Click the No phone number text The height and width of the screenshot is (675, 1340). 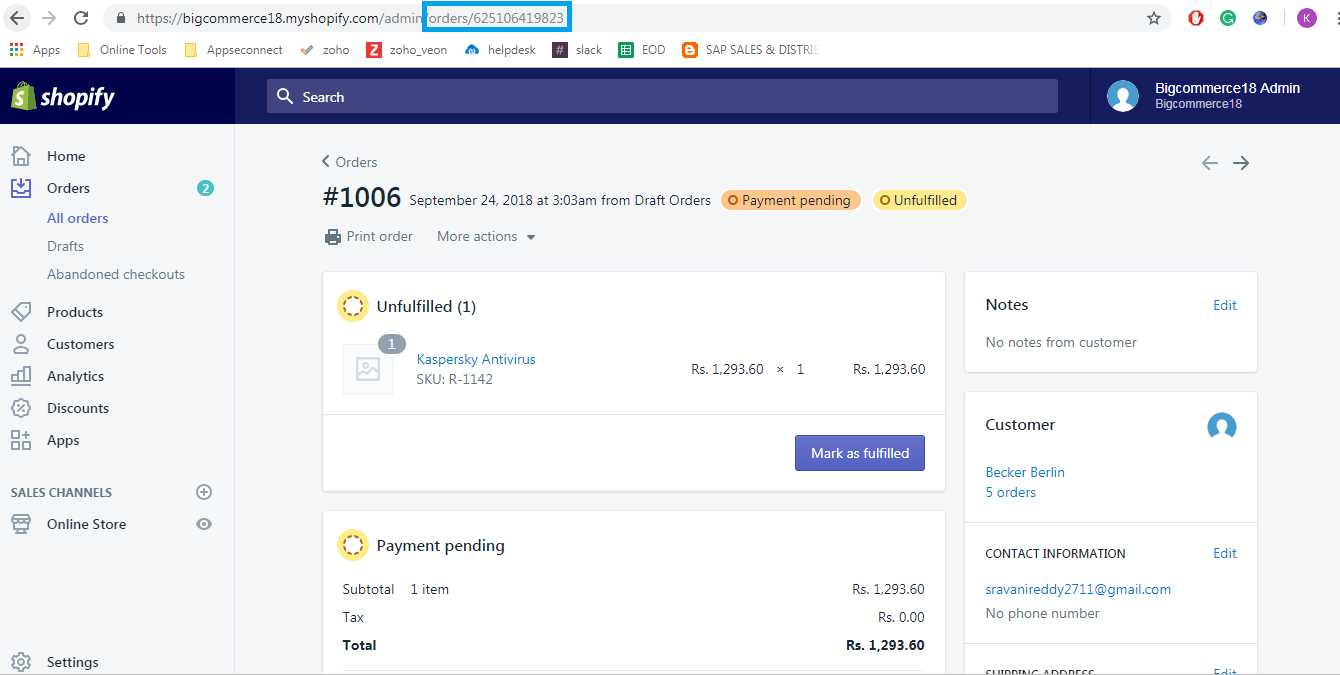[1042, 613]
